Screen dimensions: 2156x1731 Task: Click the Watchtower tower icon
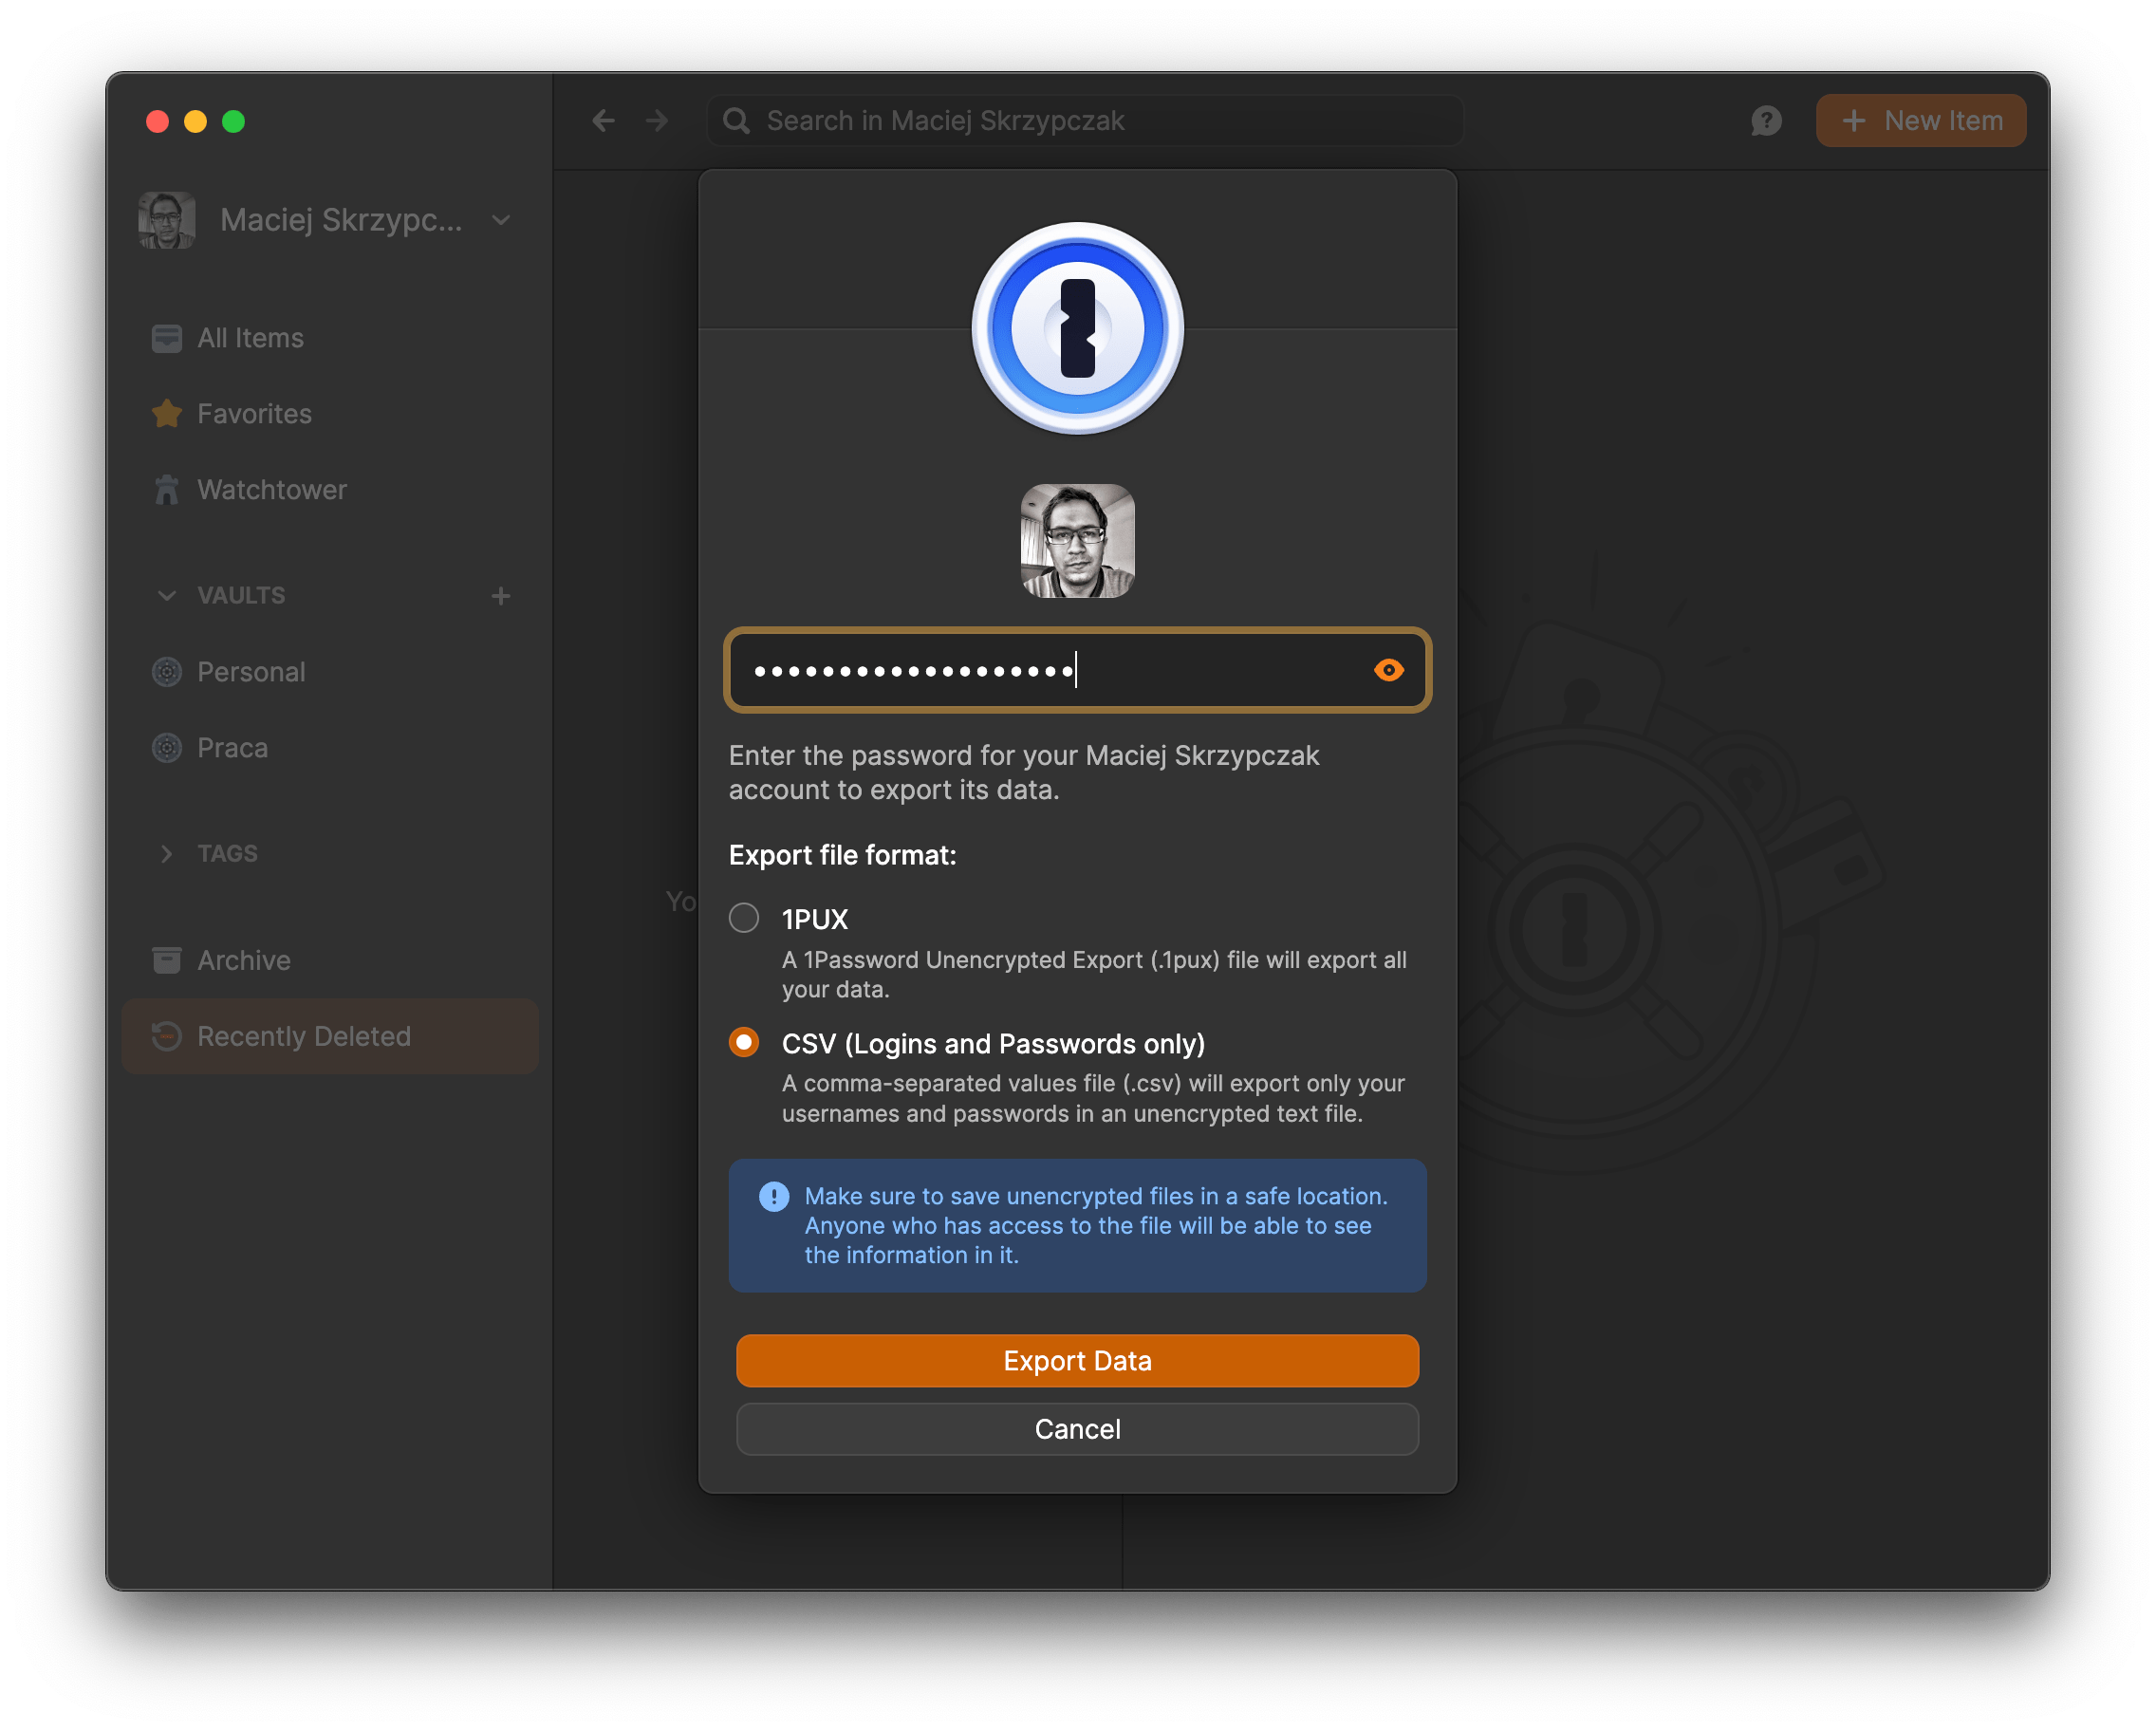pyautogui.click(x=166, y=490)
